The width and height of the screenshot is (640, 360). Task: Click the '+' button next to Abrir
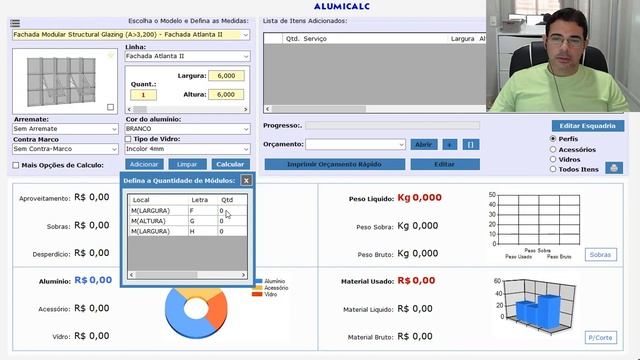coord(449,144)
